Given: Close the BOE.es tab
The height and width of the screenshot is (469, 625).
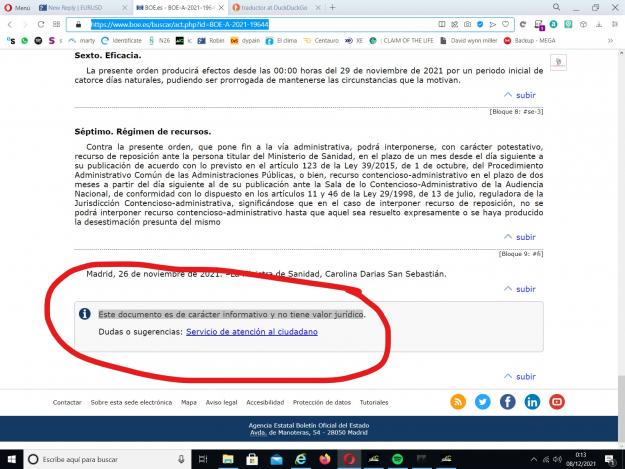Looking at the screenshot, I should click(x=221, y=8).
